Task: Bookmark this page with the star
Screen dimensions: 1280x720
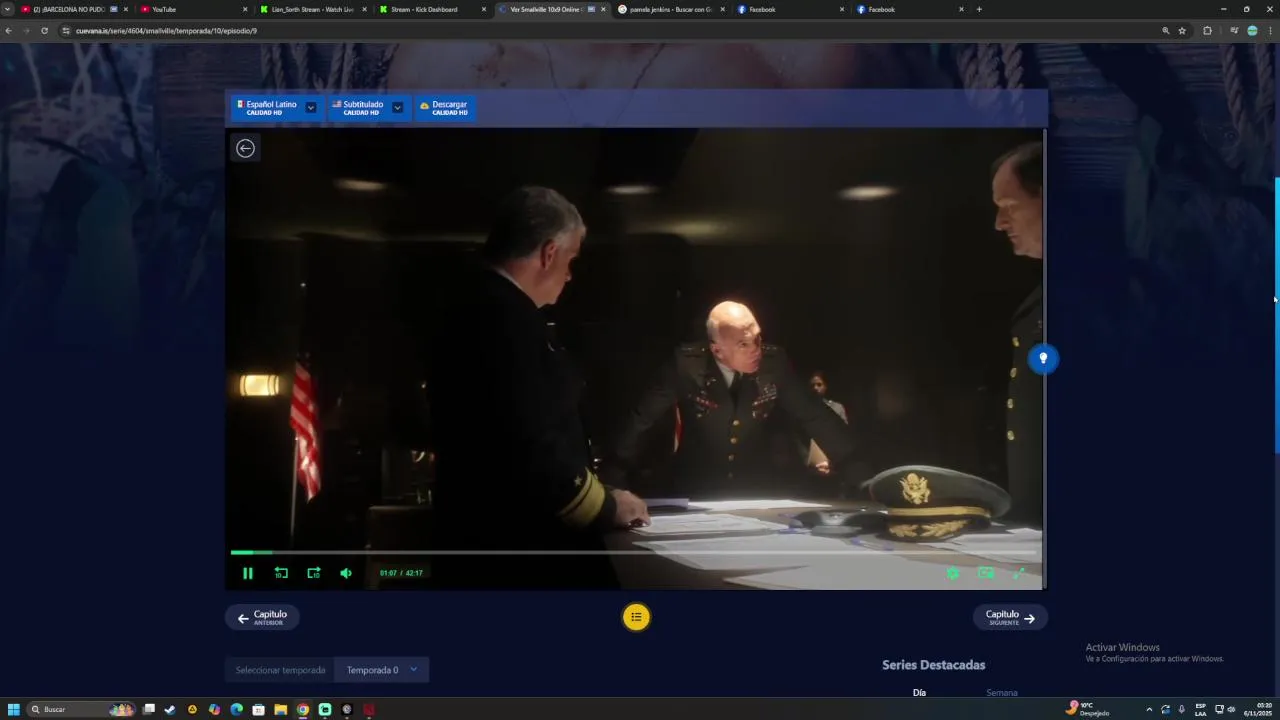Action: click(1182, 31)
